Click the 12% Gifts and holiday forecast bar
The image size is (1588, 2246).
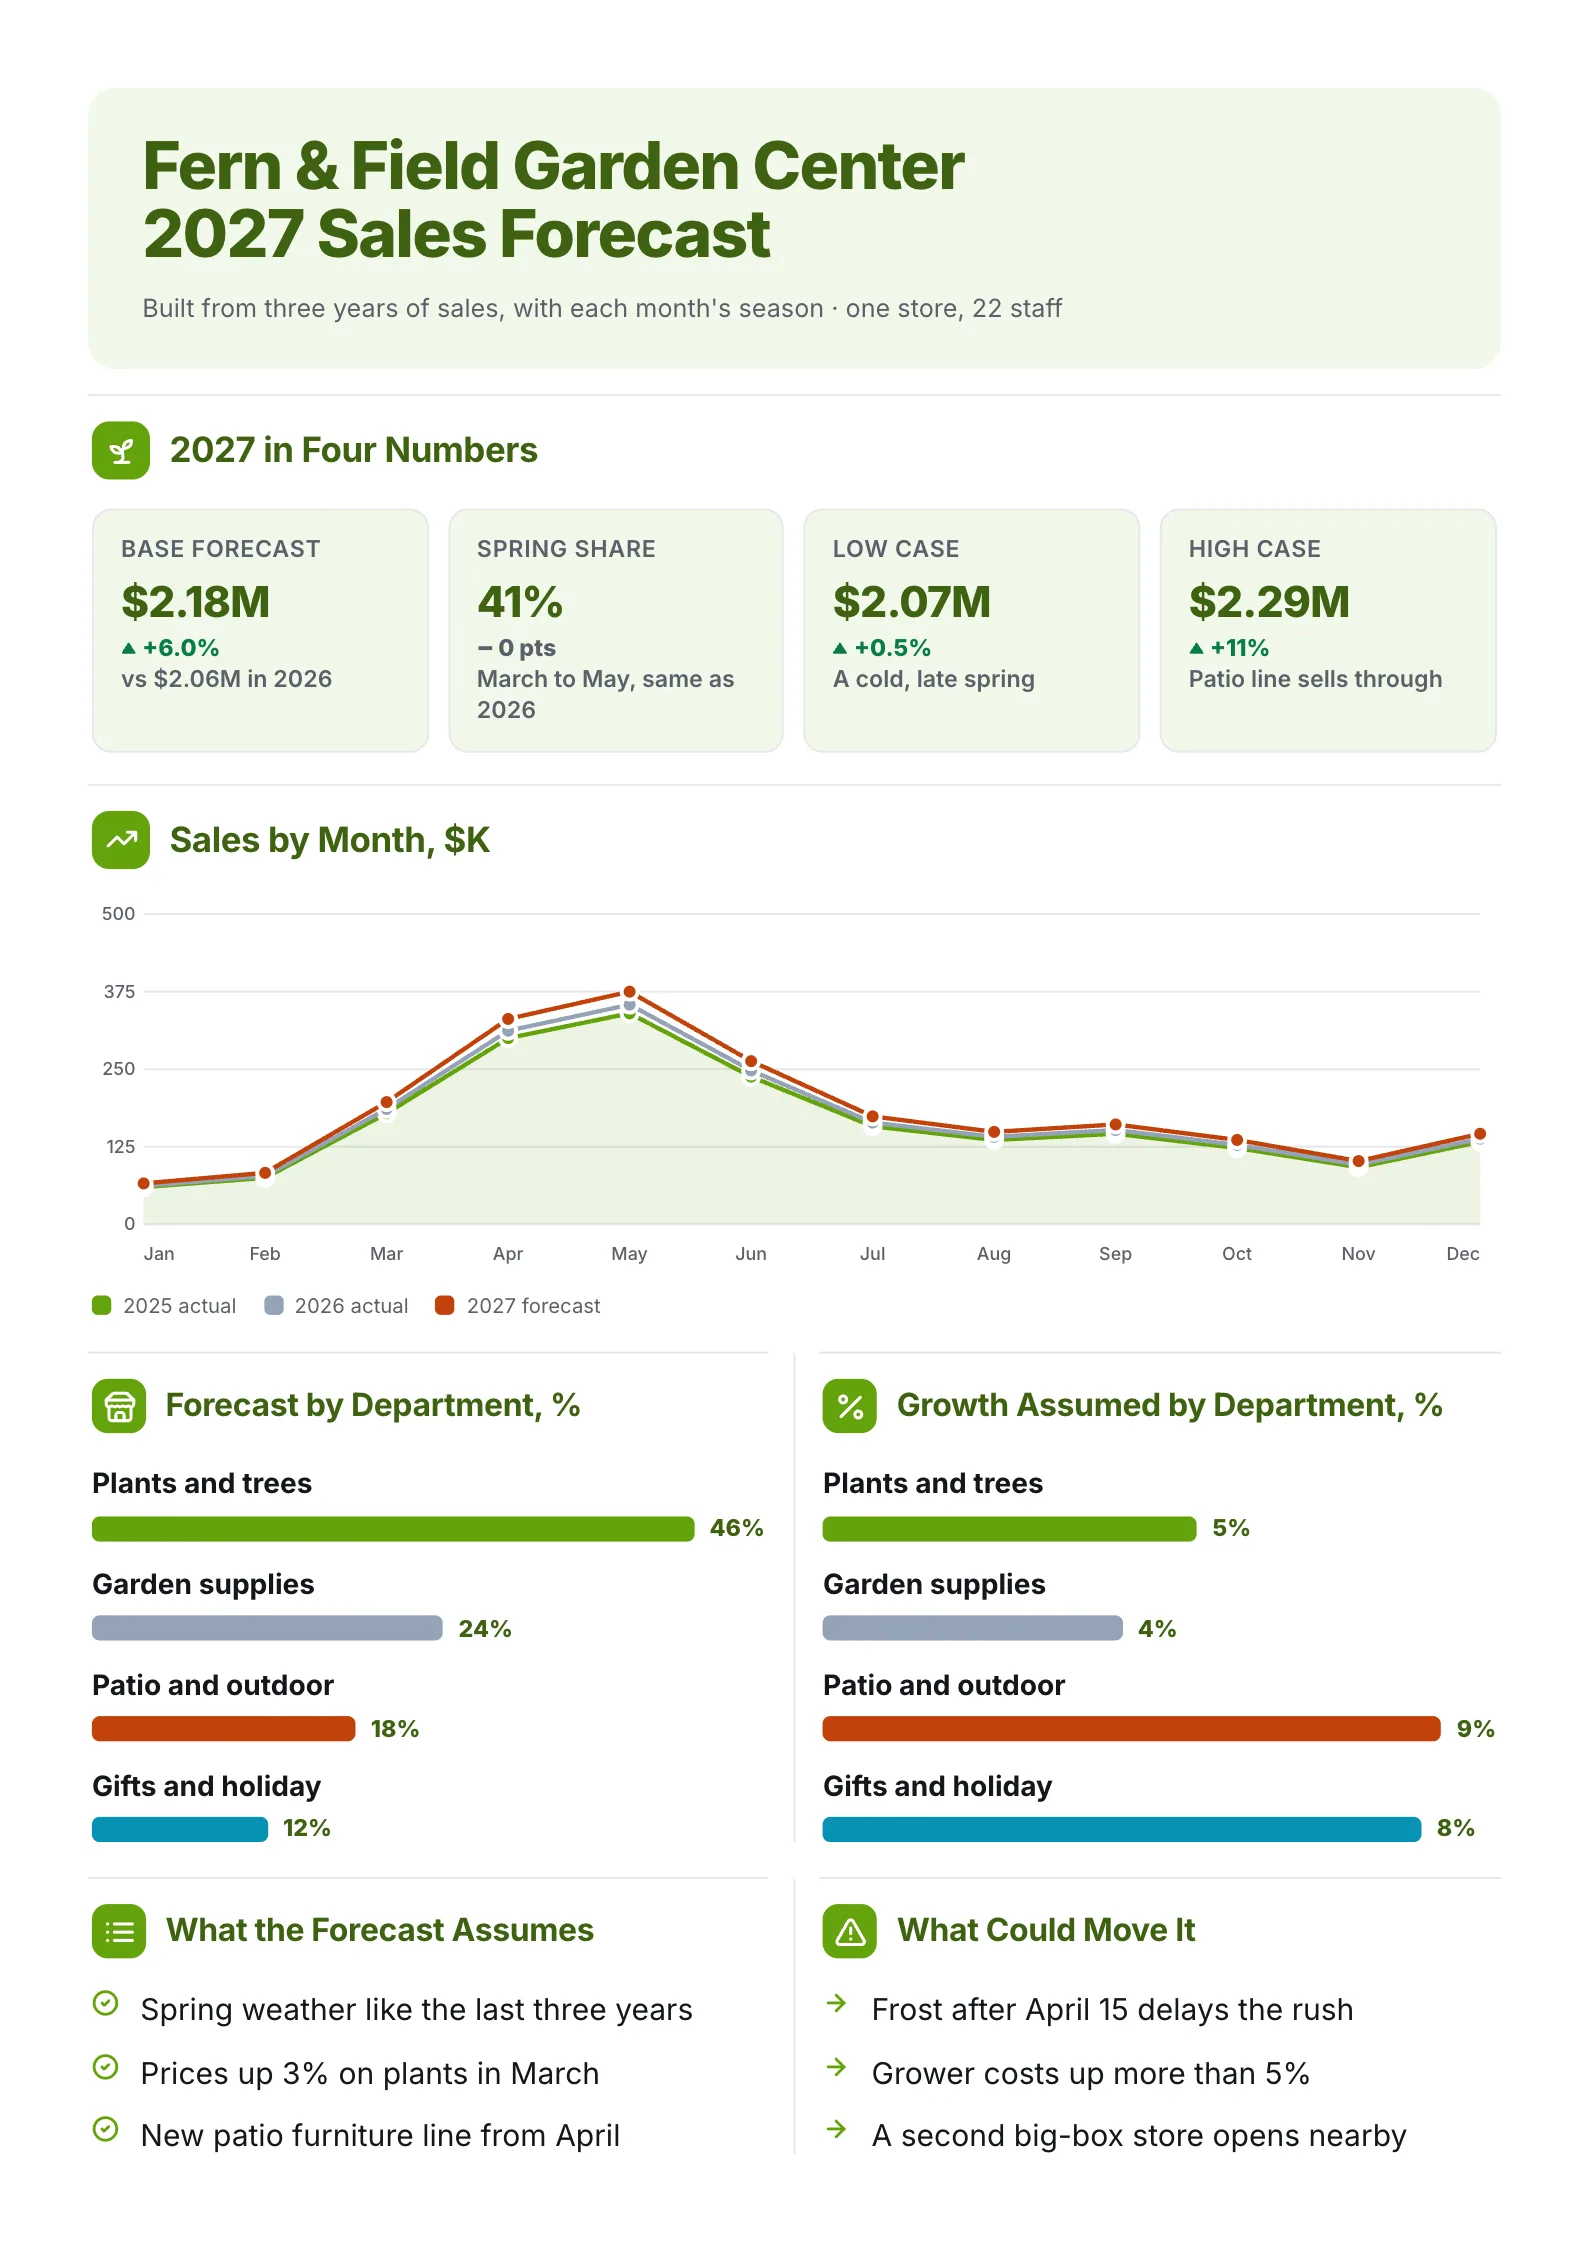click(180, 1829)
